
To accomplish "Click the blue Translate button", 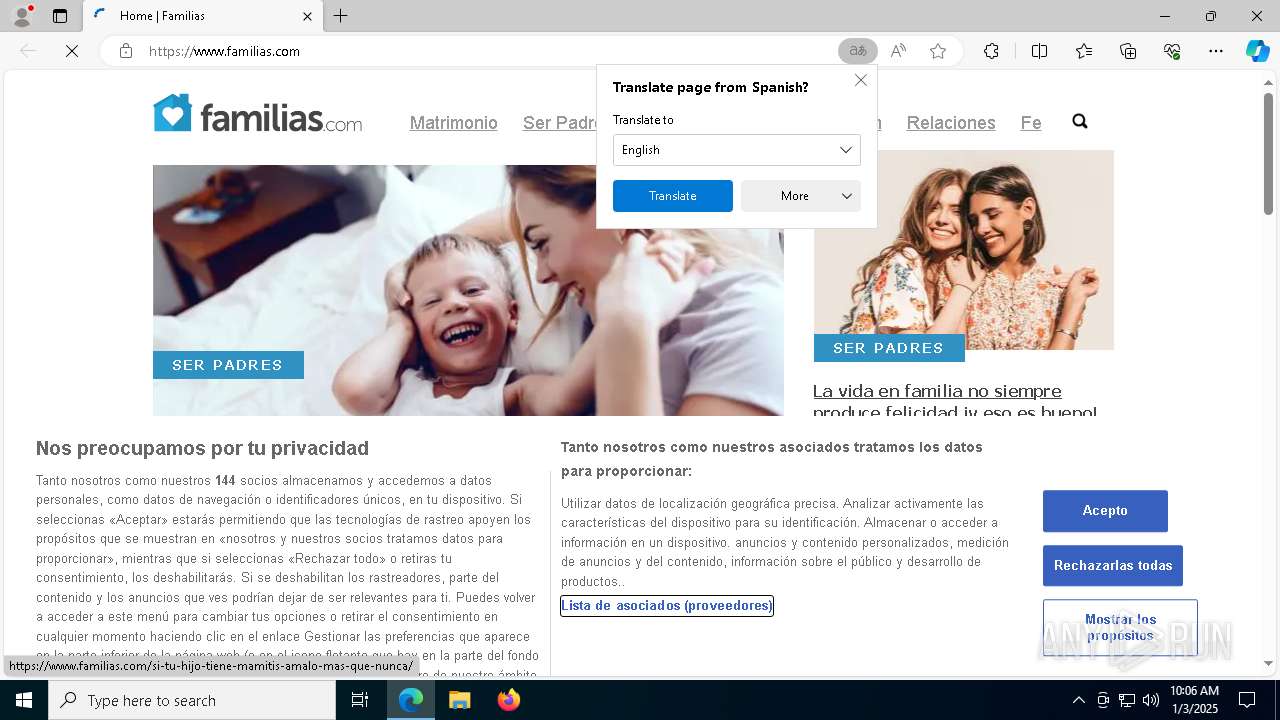I will tap(673, 196).
